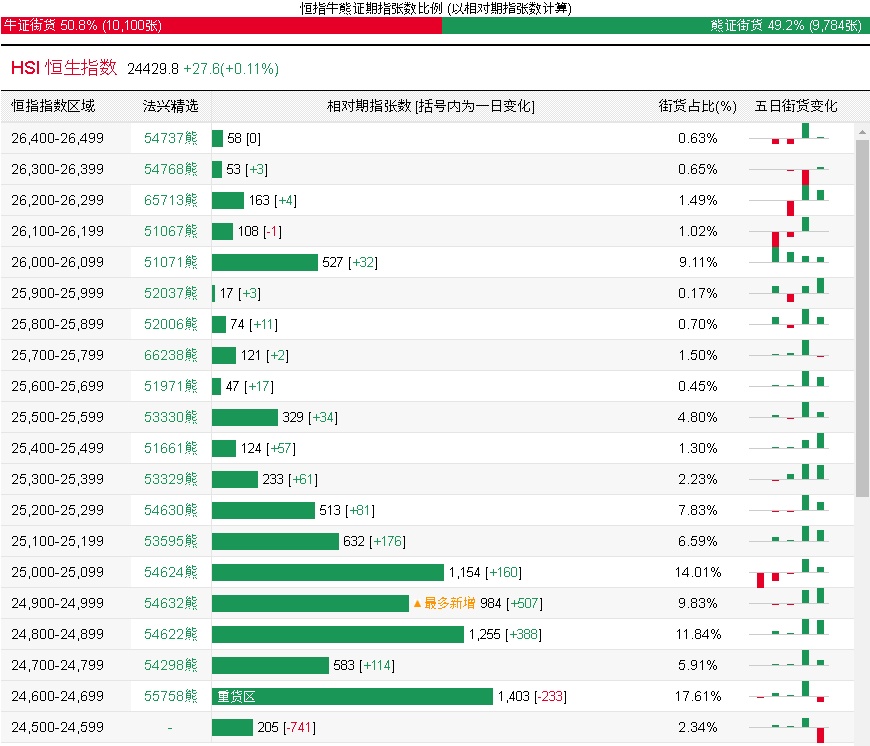The height and width of the screenshot is (746, 870).
Task: Select the 54632熊 bear certificate link
Action: coord(171,604)
